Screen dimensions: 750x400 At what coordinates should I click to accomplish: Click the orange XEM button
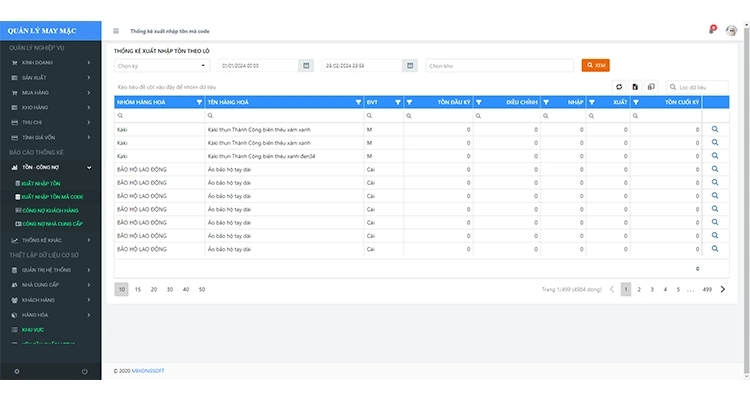coord(595,66)
